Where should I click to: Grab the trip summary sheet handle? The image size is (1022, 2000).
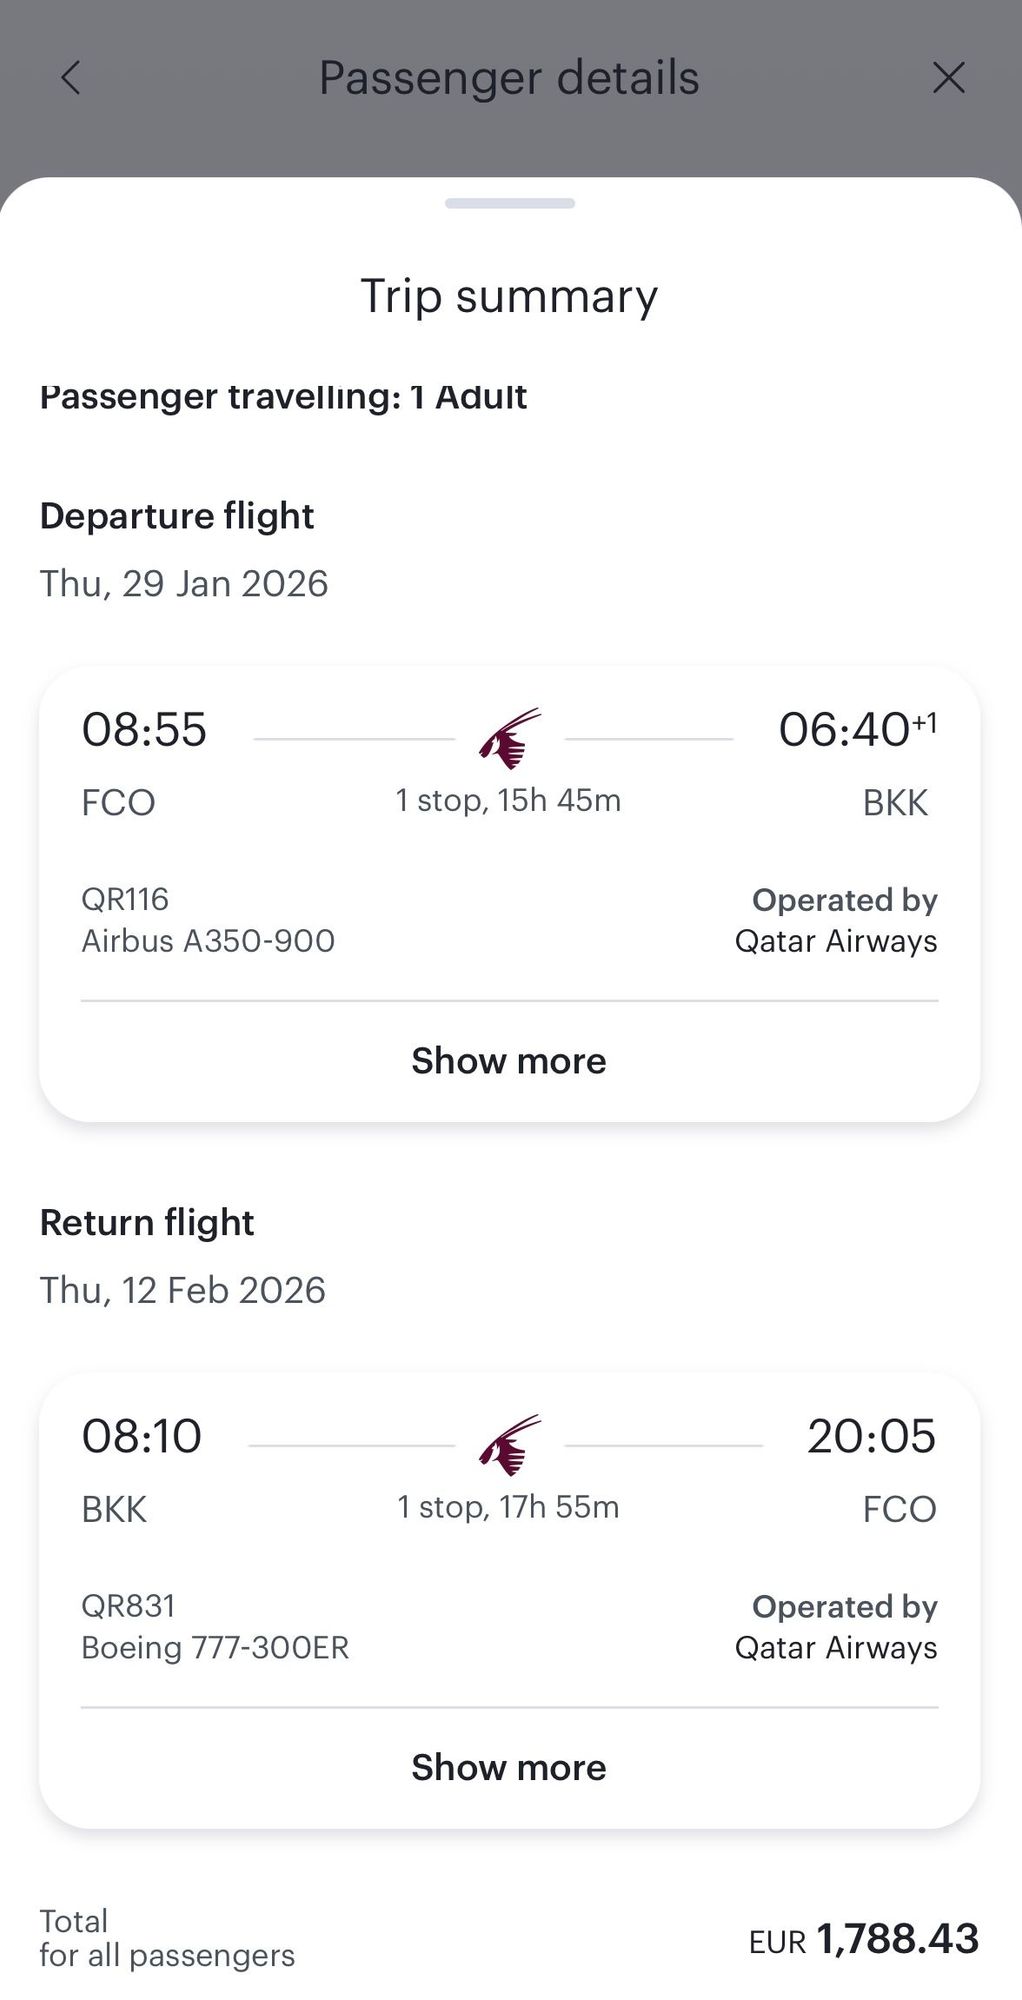510,204
